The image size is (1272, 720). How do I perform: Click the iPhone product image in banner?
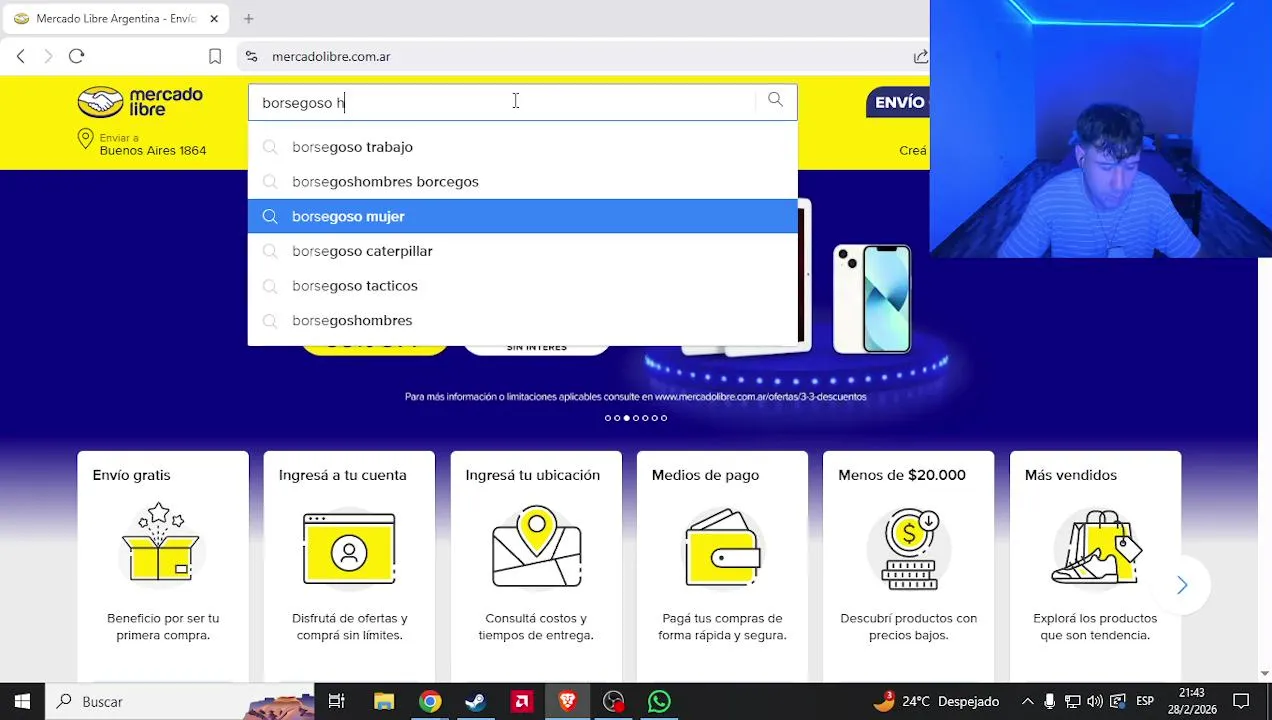point(873,299)
